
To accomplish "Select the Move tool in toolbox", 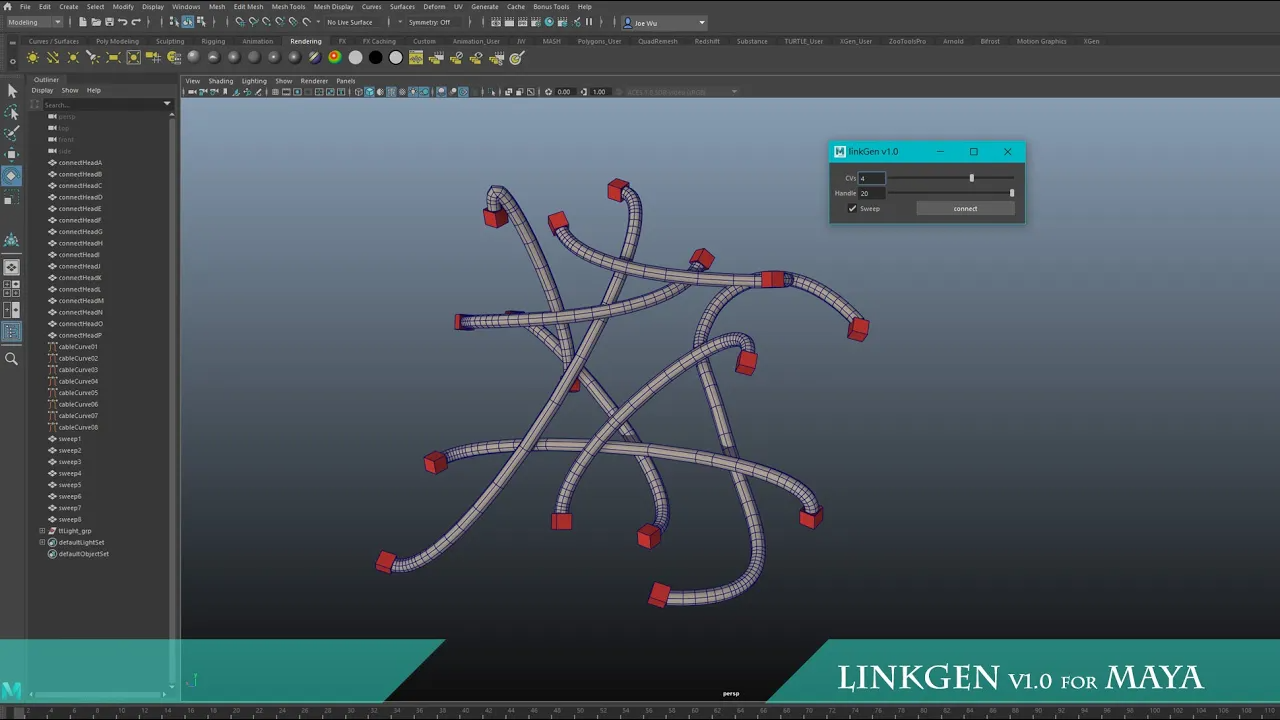I will click(12, 154).
